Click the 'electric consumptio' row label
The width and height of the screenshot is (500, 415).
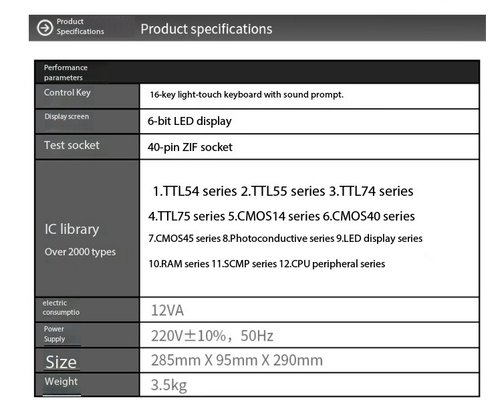click(61, 308)
